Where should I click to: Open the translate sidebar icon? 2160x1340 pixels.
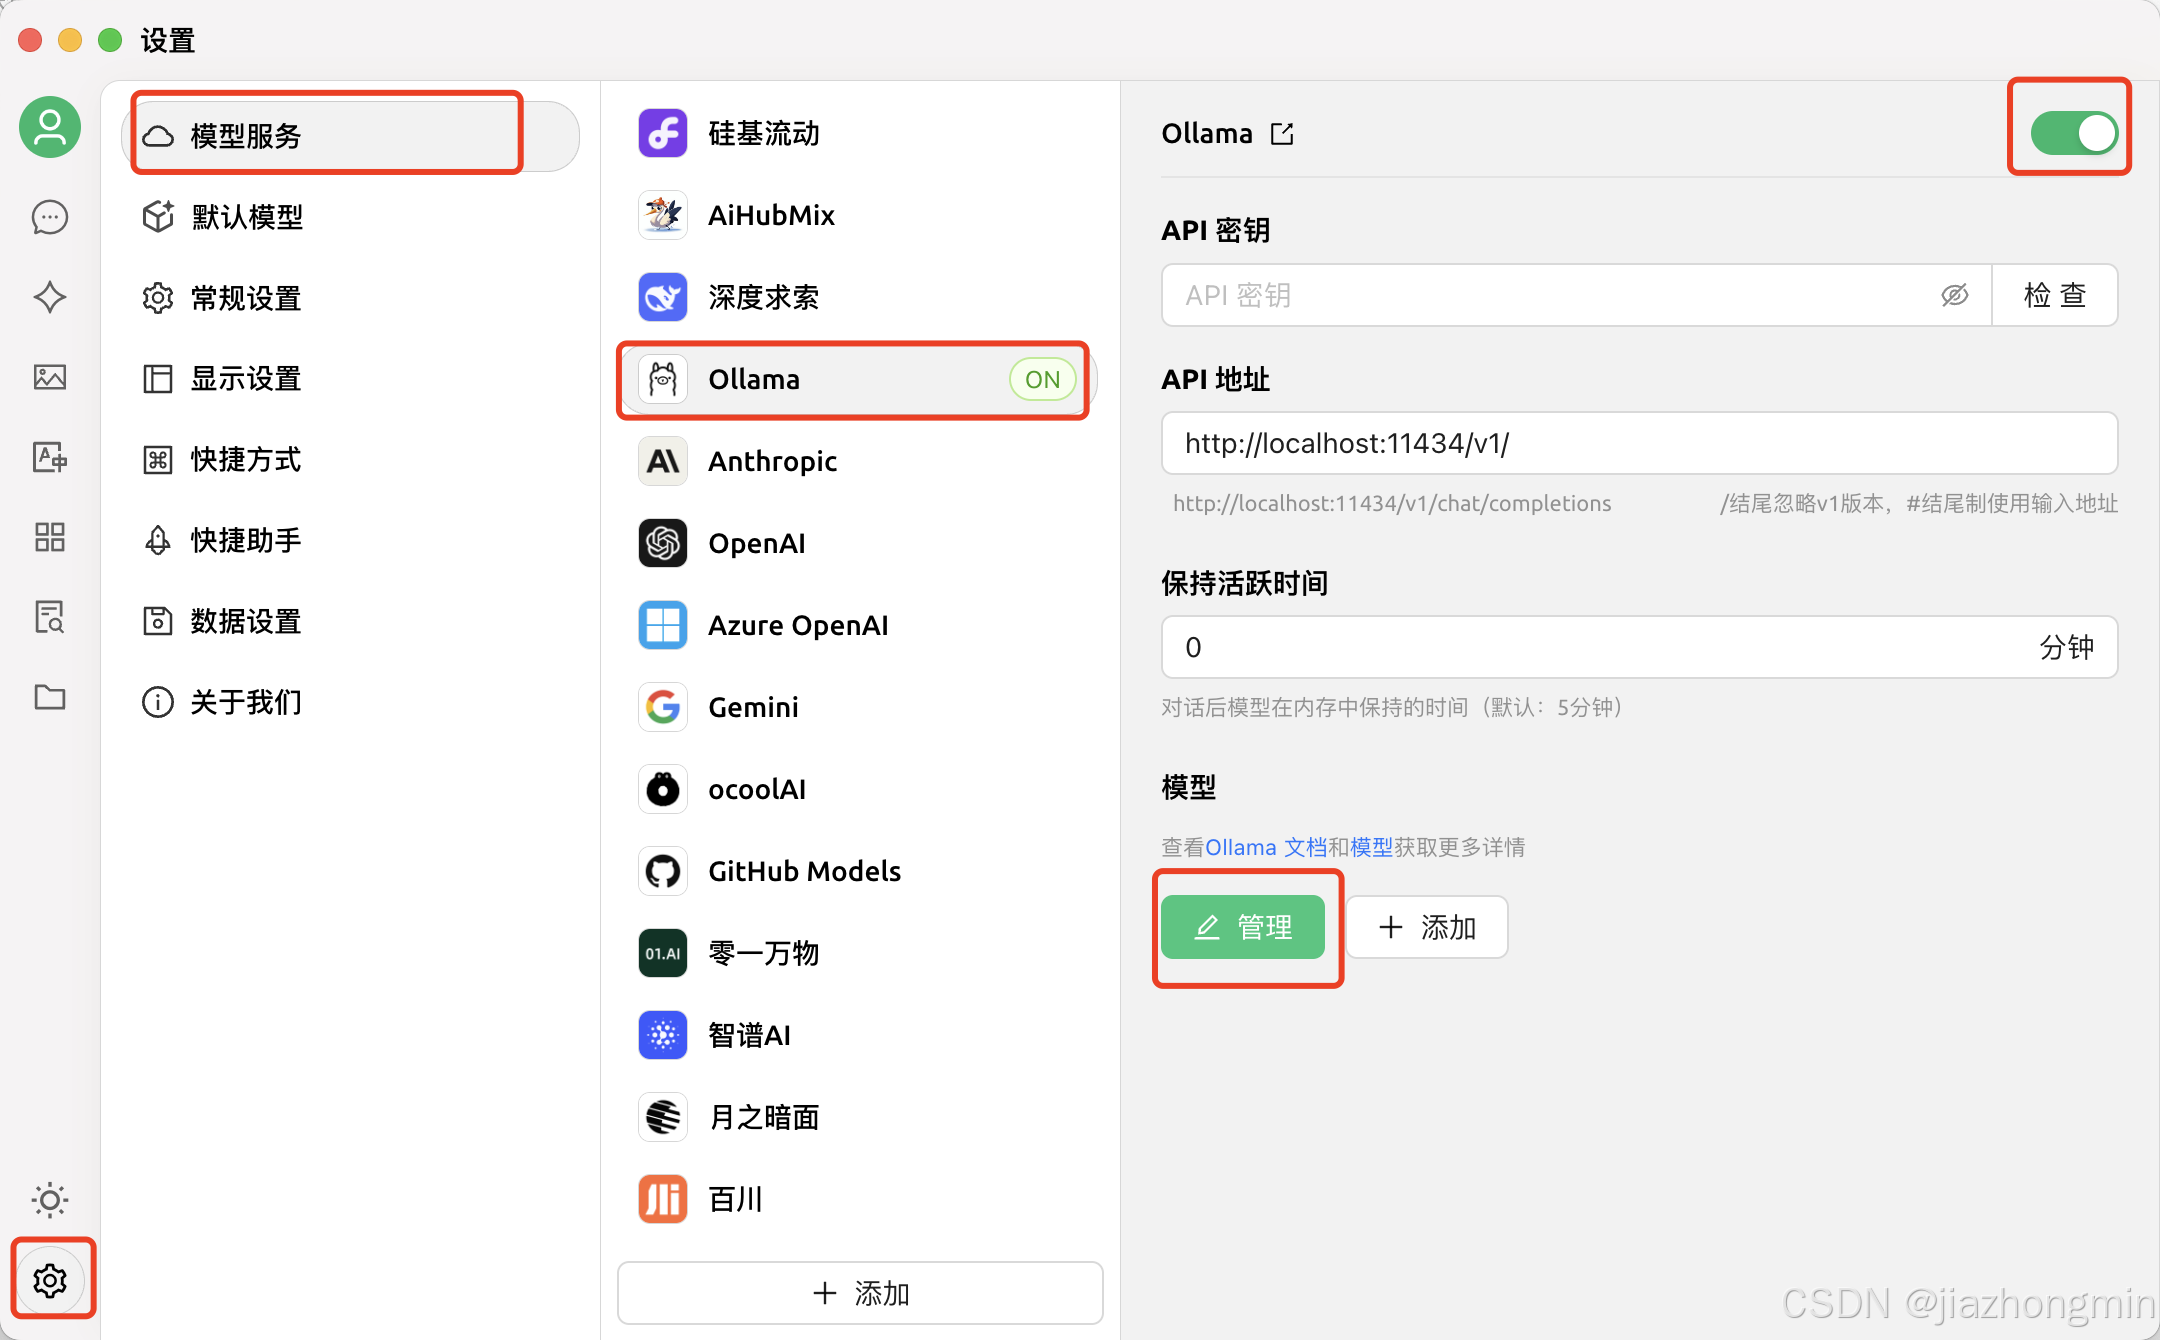point(49,457)
